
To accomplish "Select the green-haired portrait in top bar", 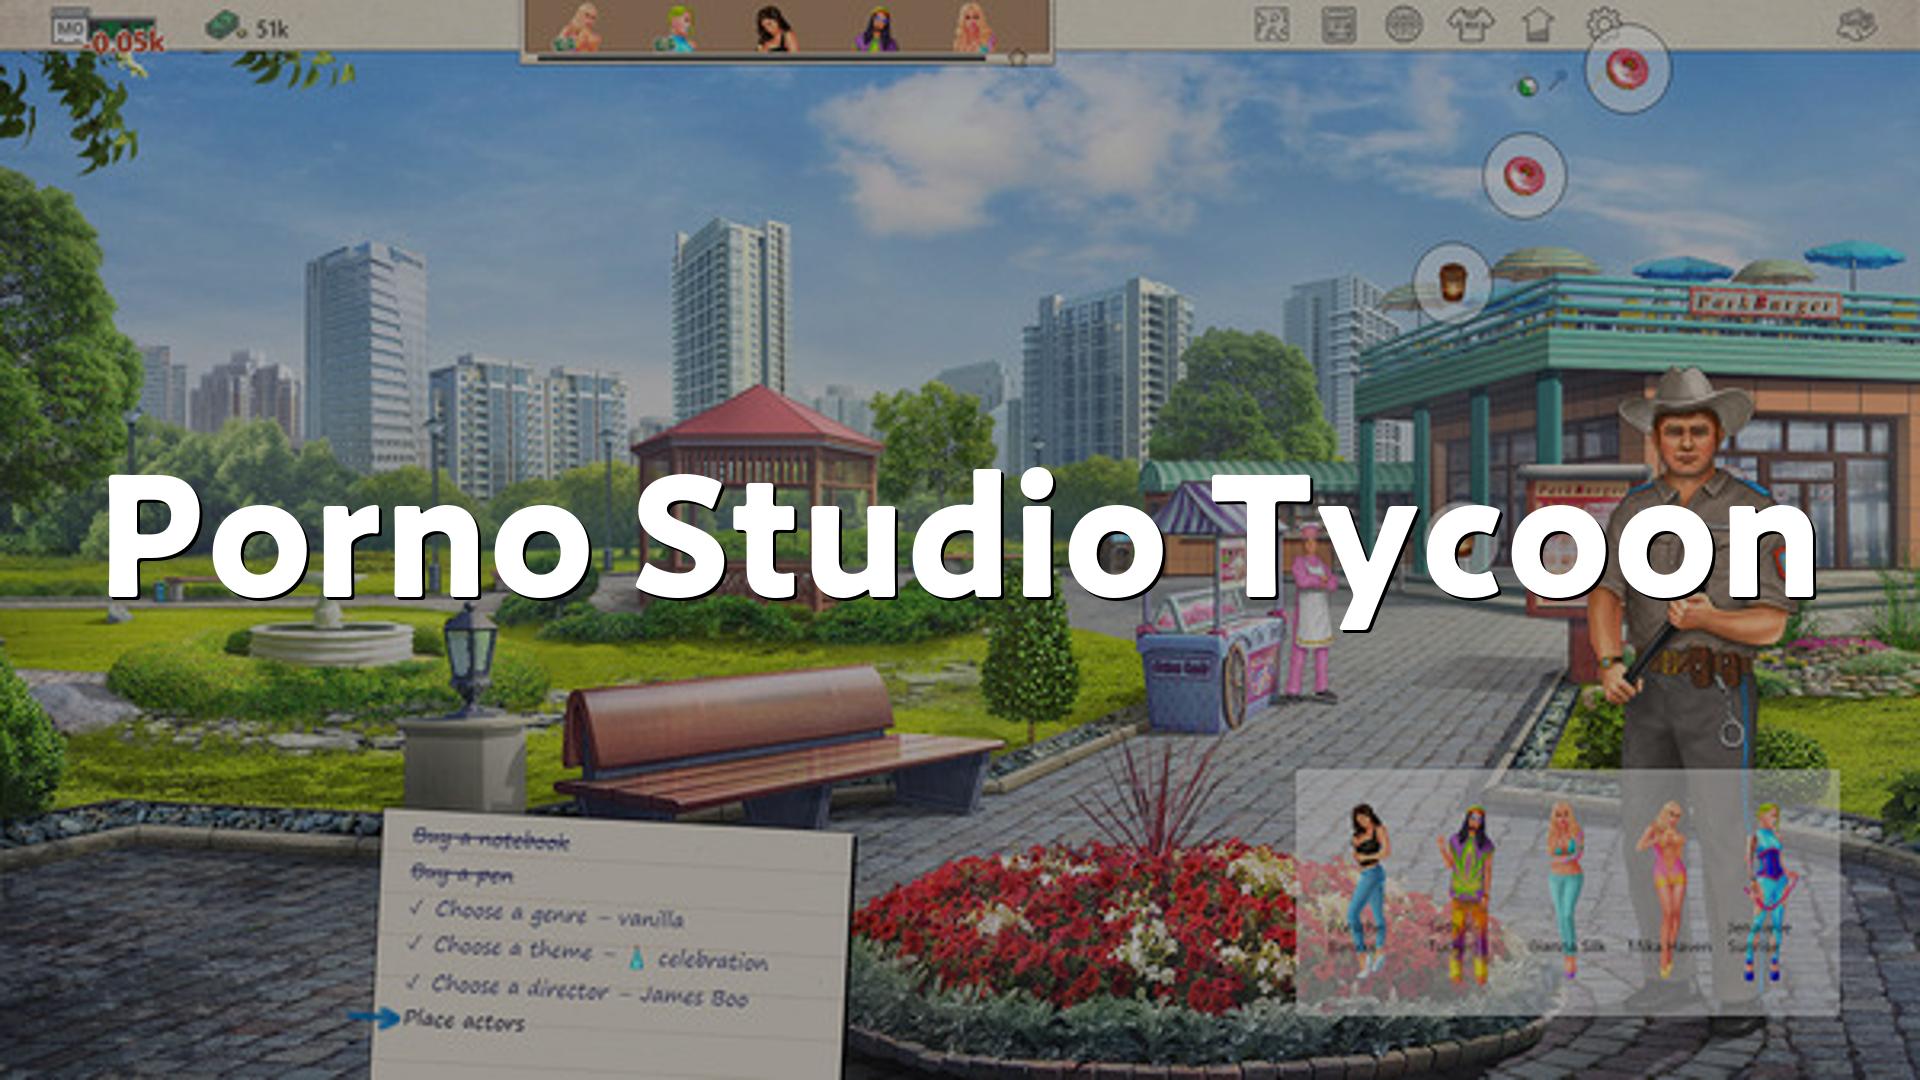I will pyautogui.click(x=676, y=28).
